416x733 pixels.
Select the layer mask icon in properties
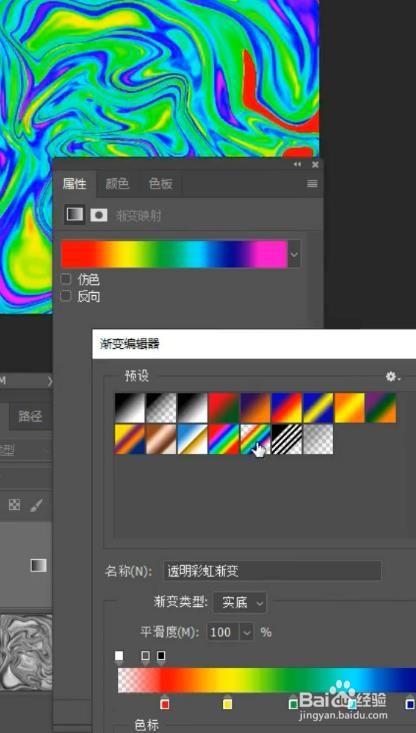pos(99,215)
